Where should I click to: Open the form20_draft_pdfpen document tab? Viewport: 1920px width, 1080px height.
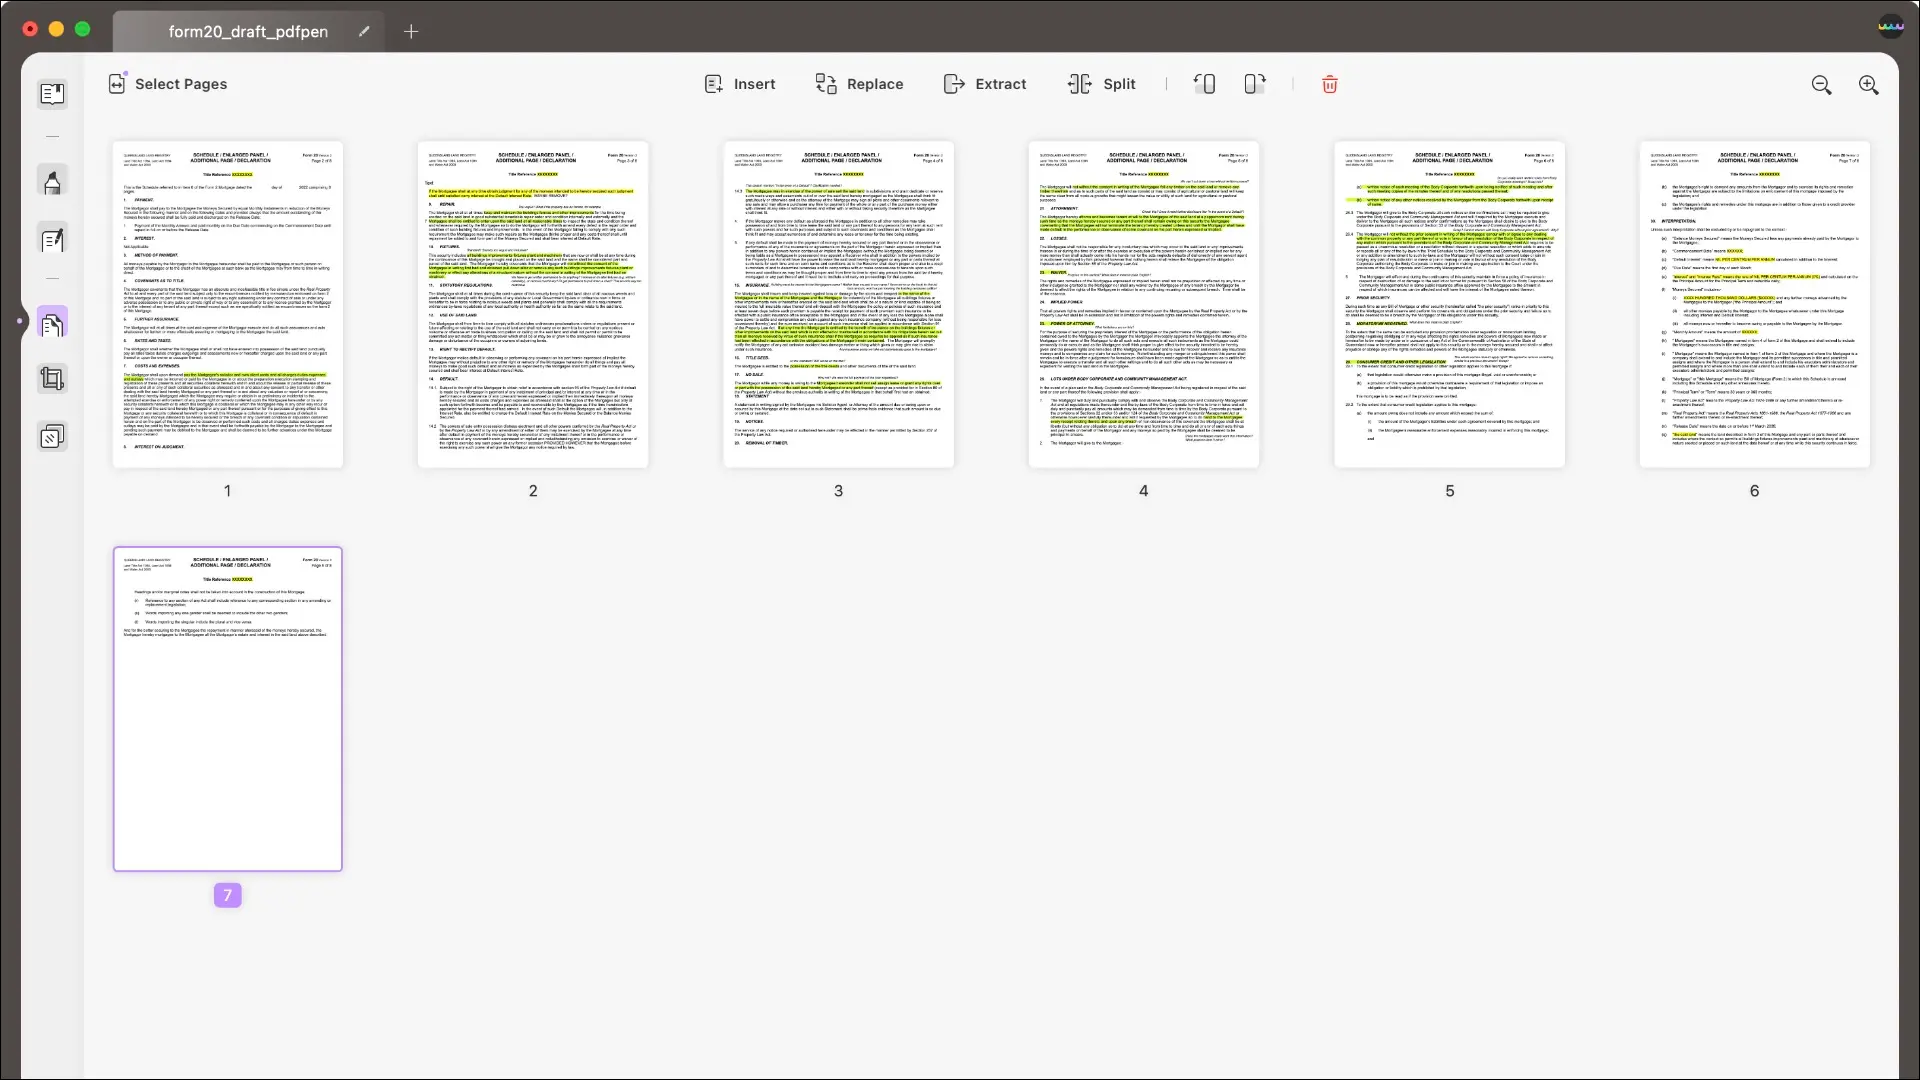tap(249, 30)
